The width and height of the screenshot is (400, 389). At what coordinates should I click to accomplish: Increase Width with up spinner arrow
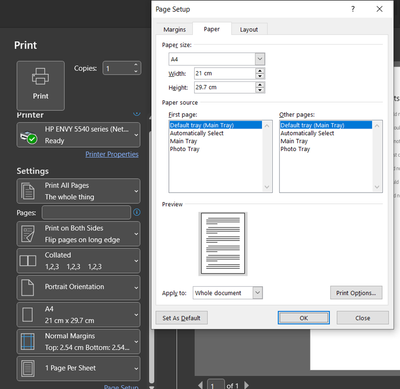pos(260,71)
